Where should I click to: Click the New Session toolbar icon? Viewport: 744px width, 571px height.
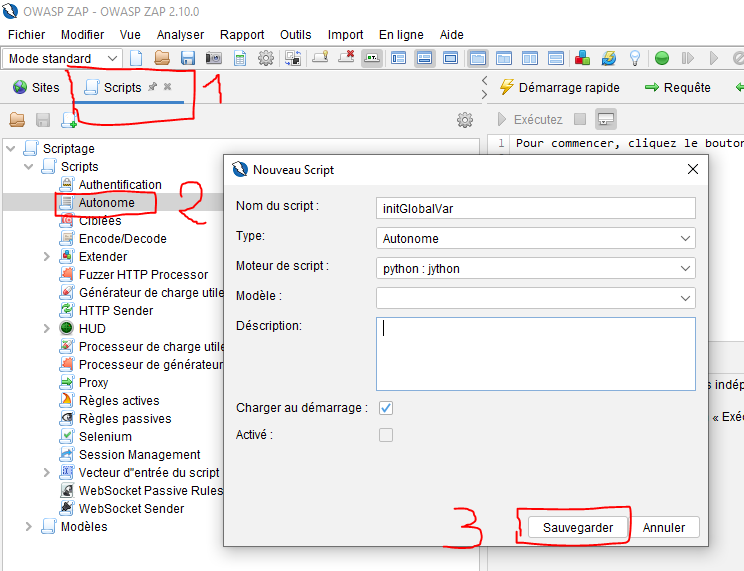136,58
